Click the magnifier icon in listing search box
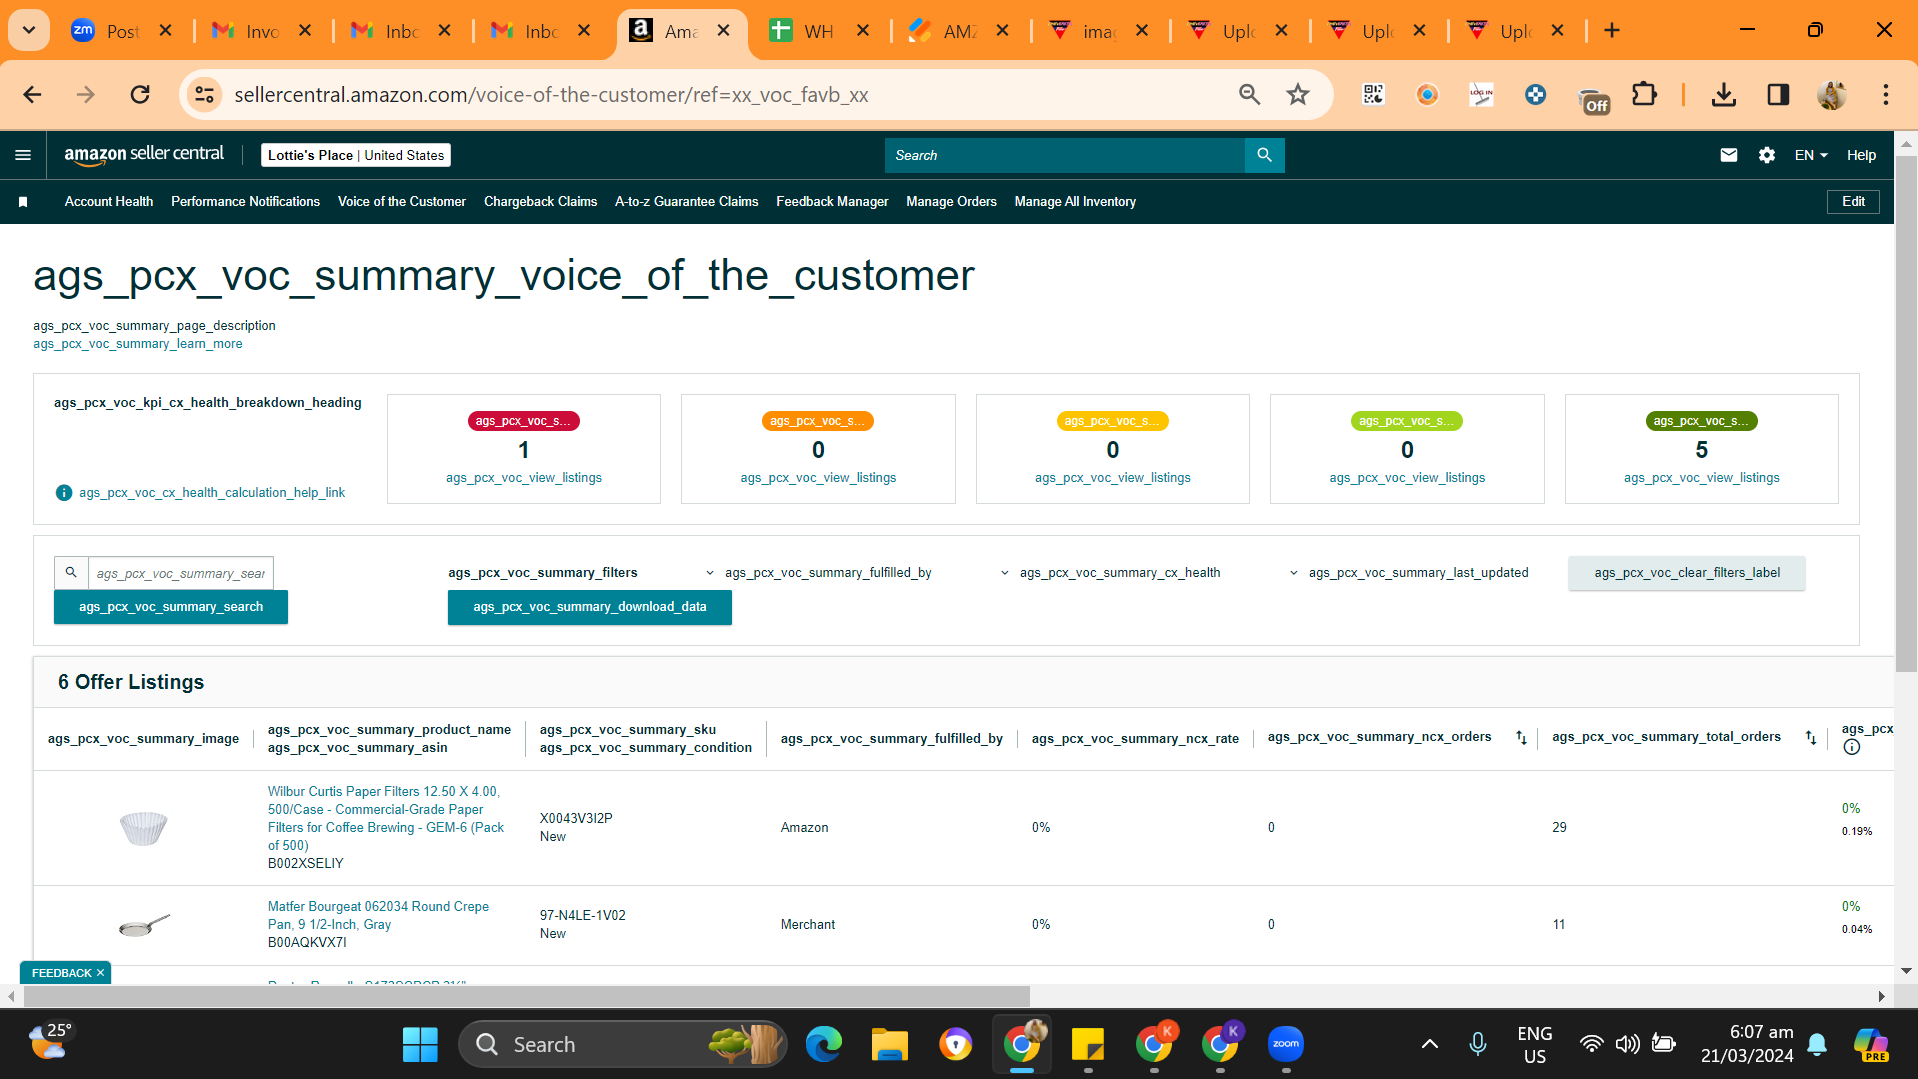The width and height of the screenshot is (1918, 1079). coord(71,573)
